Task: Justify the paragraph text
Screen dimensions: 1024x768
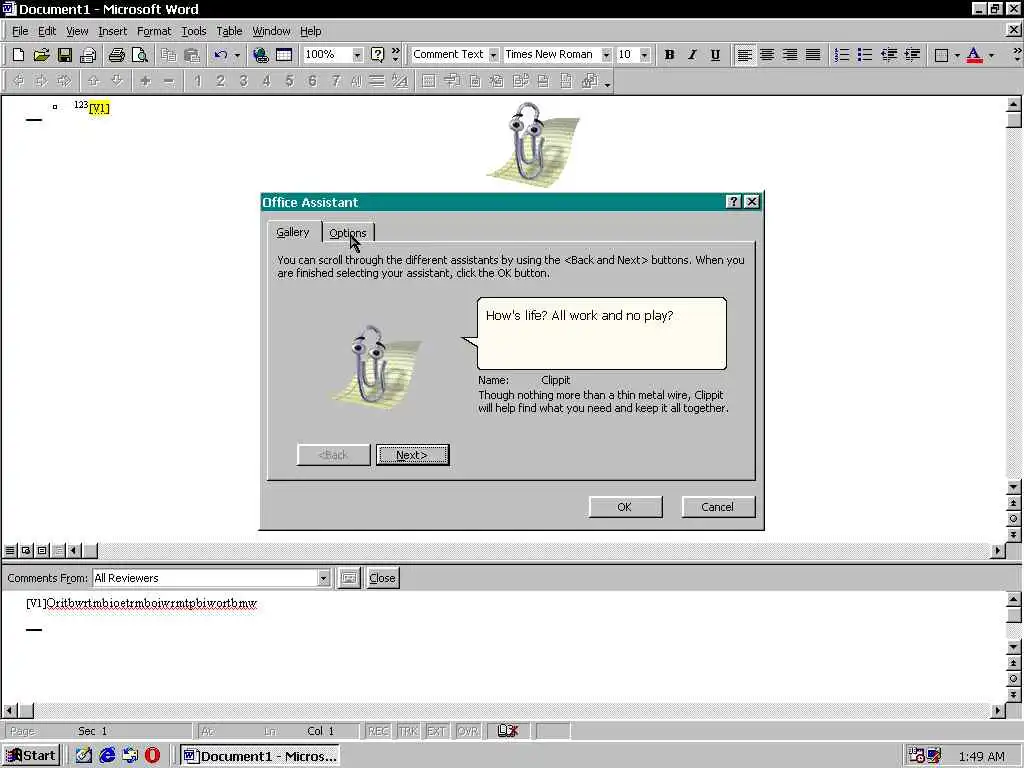Action: point(812,55)
